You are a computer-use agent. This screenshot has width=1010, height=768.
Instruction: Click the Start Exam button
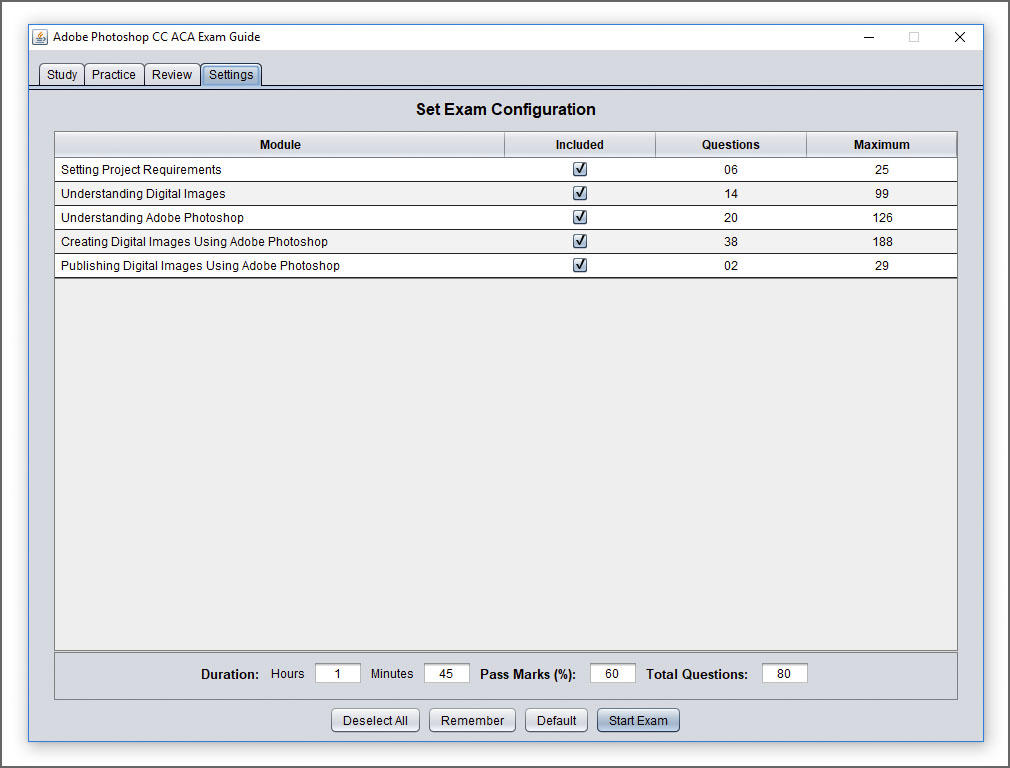[x=638, y=720]
